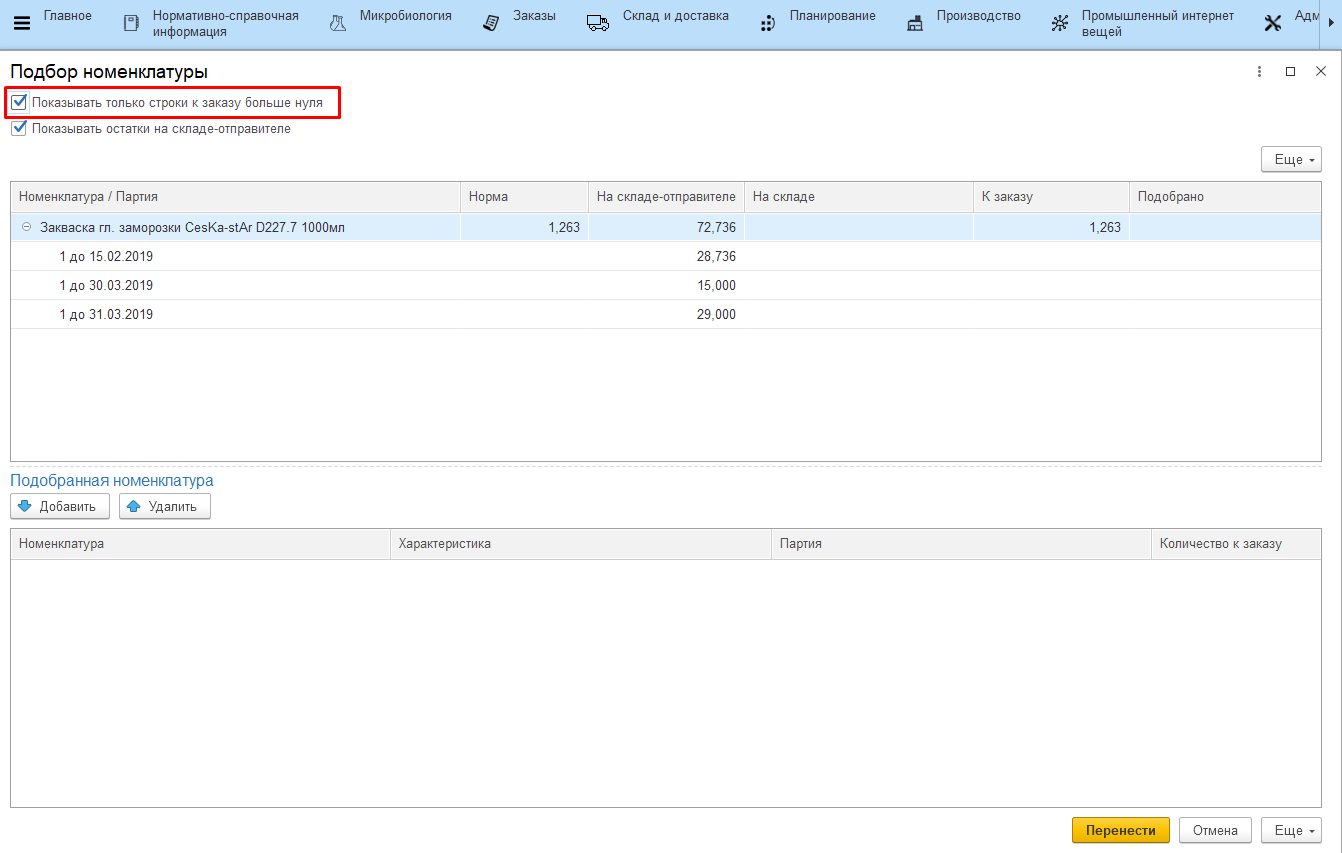The width and height of the screenshot is (1342, 853).
Task: Click the Микробиология flask icon
Action: click(x=338, y=23)
